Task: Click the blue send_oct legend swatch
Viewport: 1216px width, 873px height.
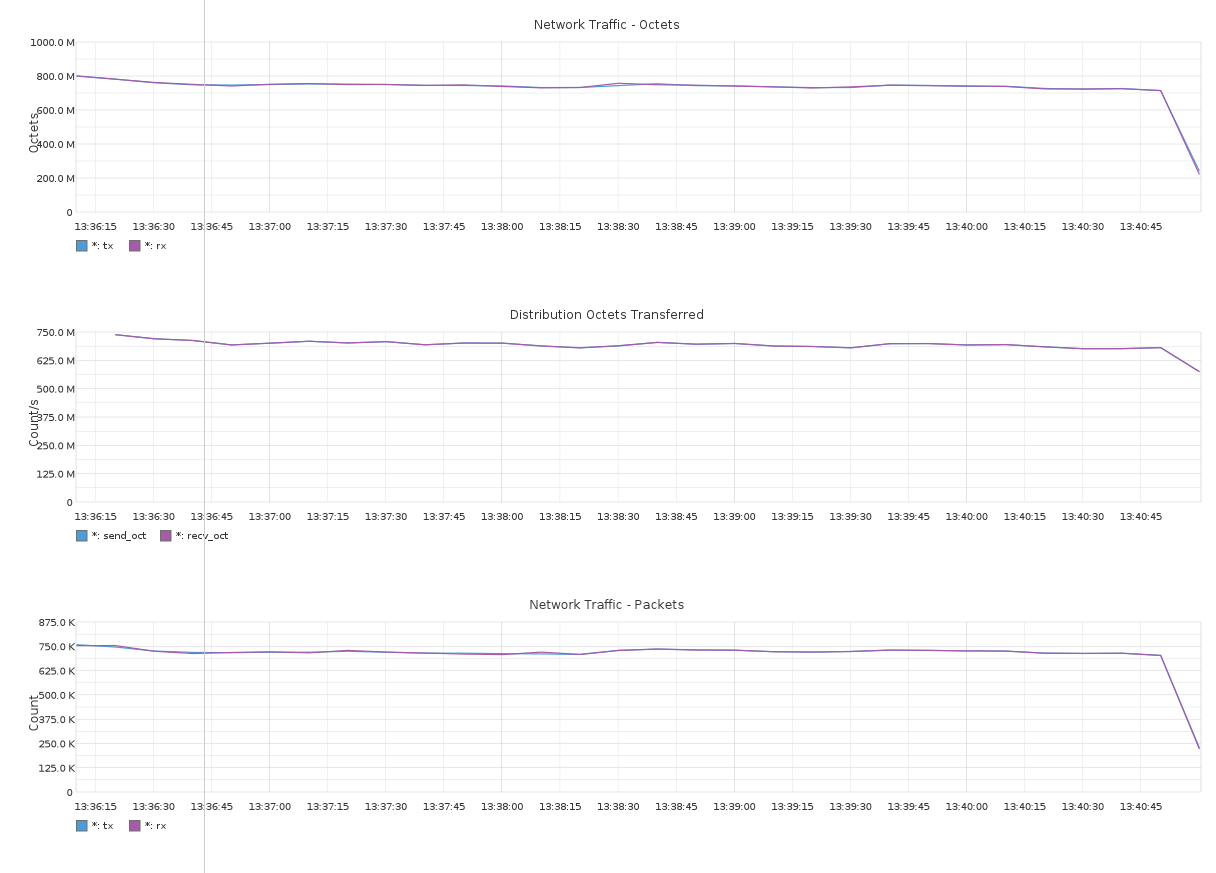Action: pyautogui.click(x=82, y=536)
